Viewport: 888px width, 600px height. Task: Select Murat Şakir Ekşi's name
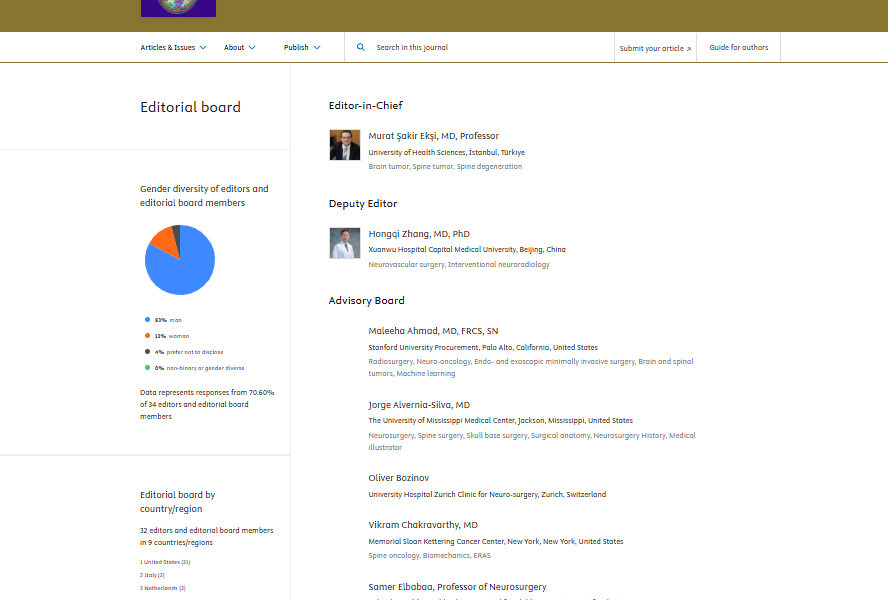click(x=433, y=136)
